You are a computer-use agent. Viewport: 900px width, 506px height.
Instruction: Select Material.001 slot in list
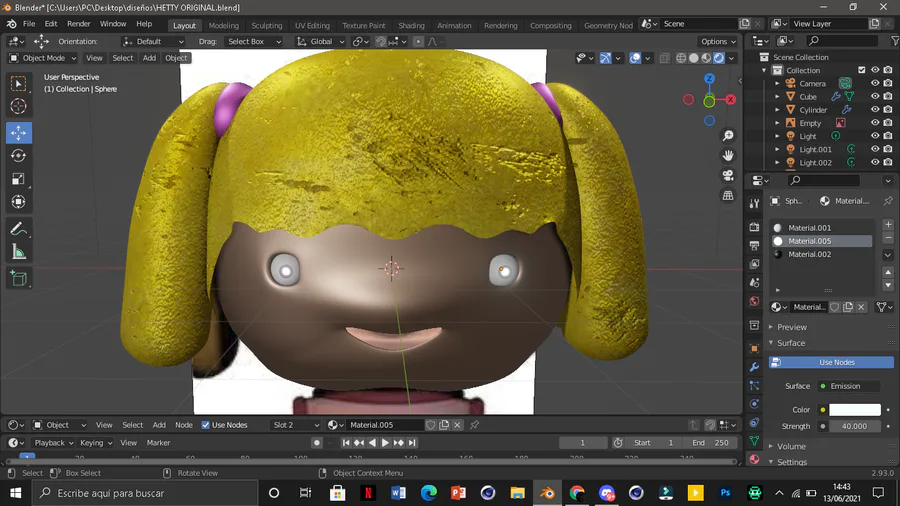(821, 228)
